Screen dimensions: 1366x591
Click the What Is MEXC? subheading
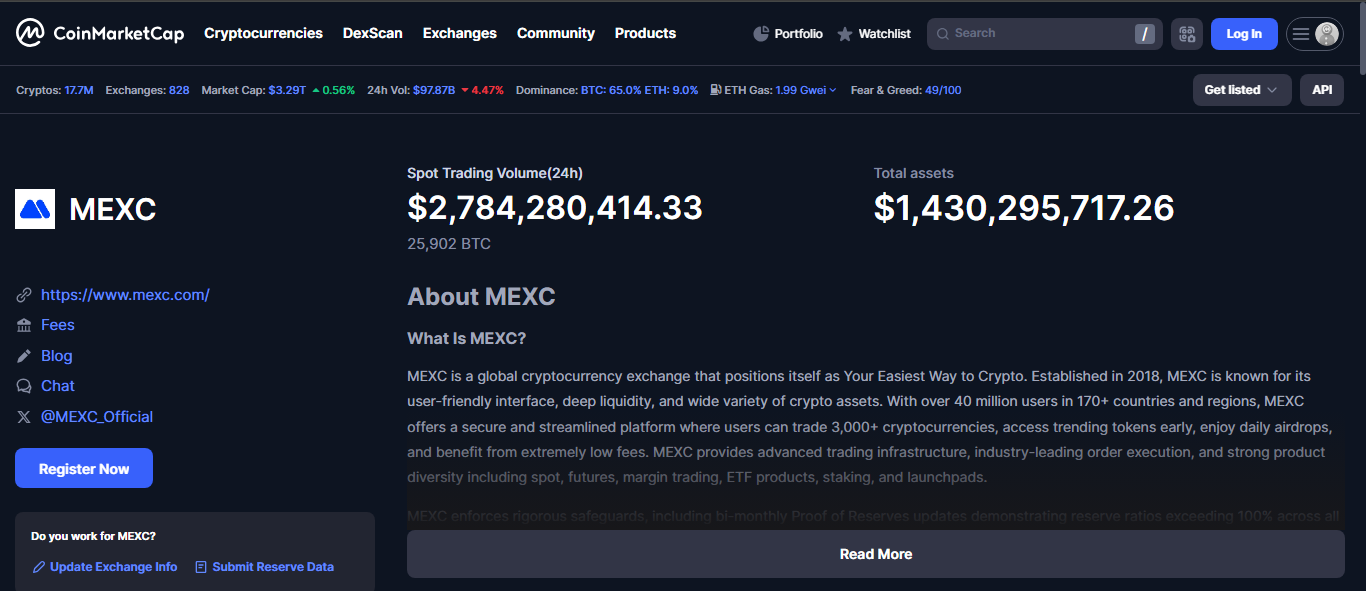click(466, 338)
